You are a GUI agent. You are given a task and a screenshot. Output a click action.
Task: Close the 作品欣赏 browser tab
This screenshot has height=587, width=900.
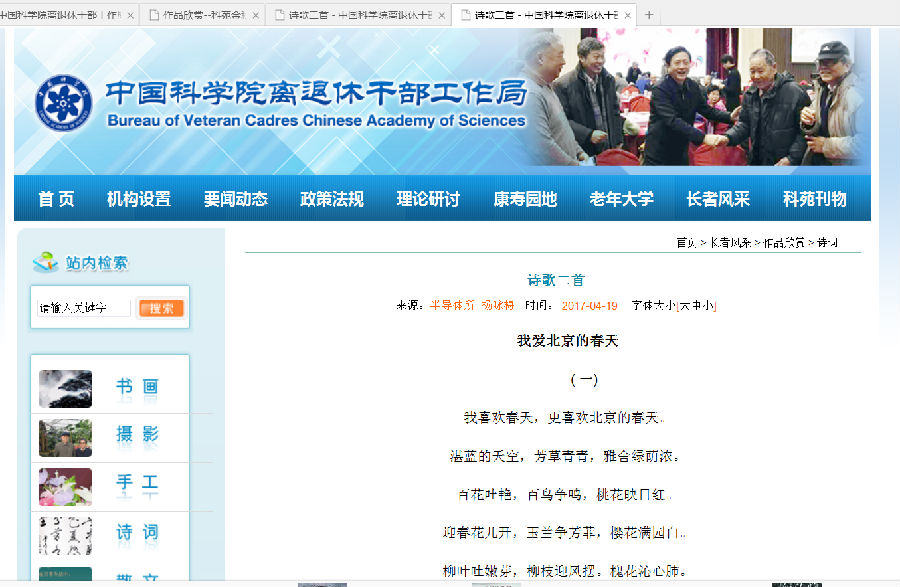click(x=256, y=15)
